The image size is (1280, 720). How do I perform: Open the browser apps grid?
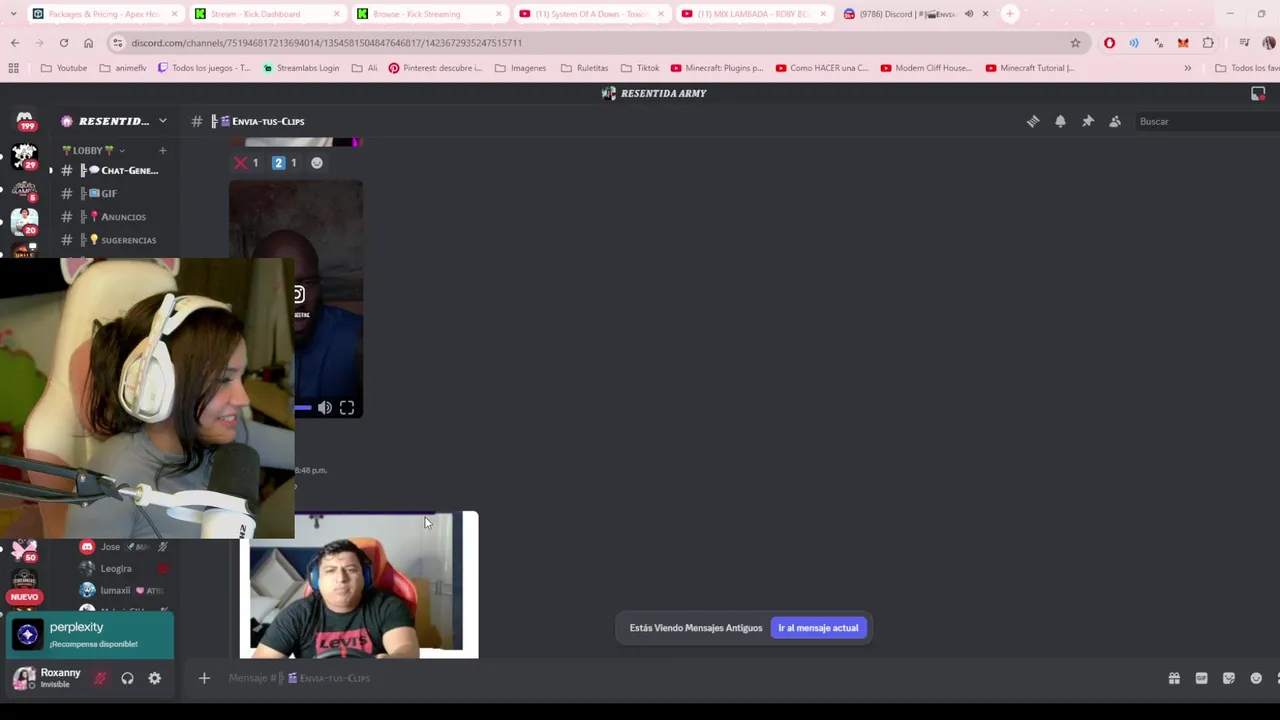pyautogui.click(x=14, y=68)
